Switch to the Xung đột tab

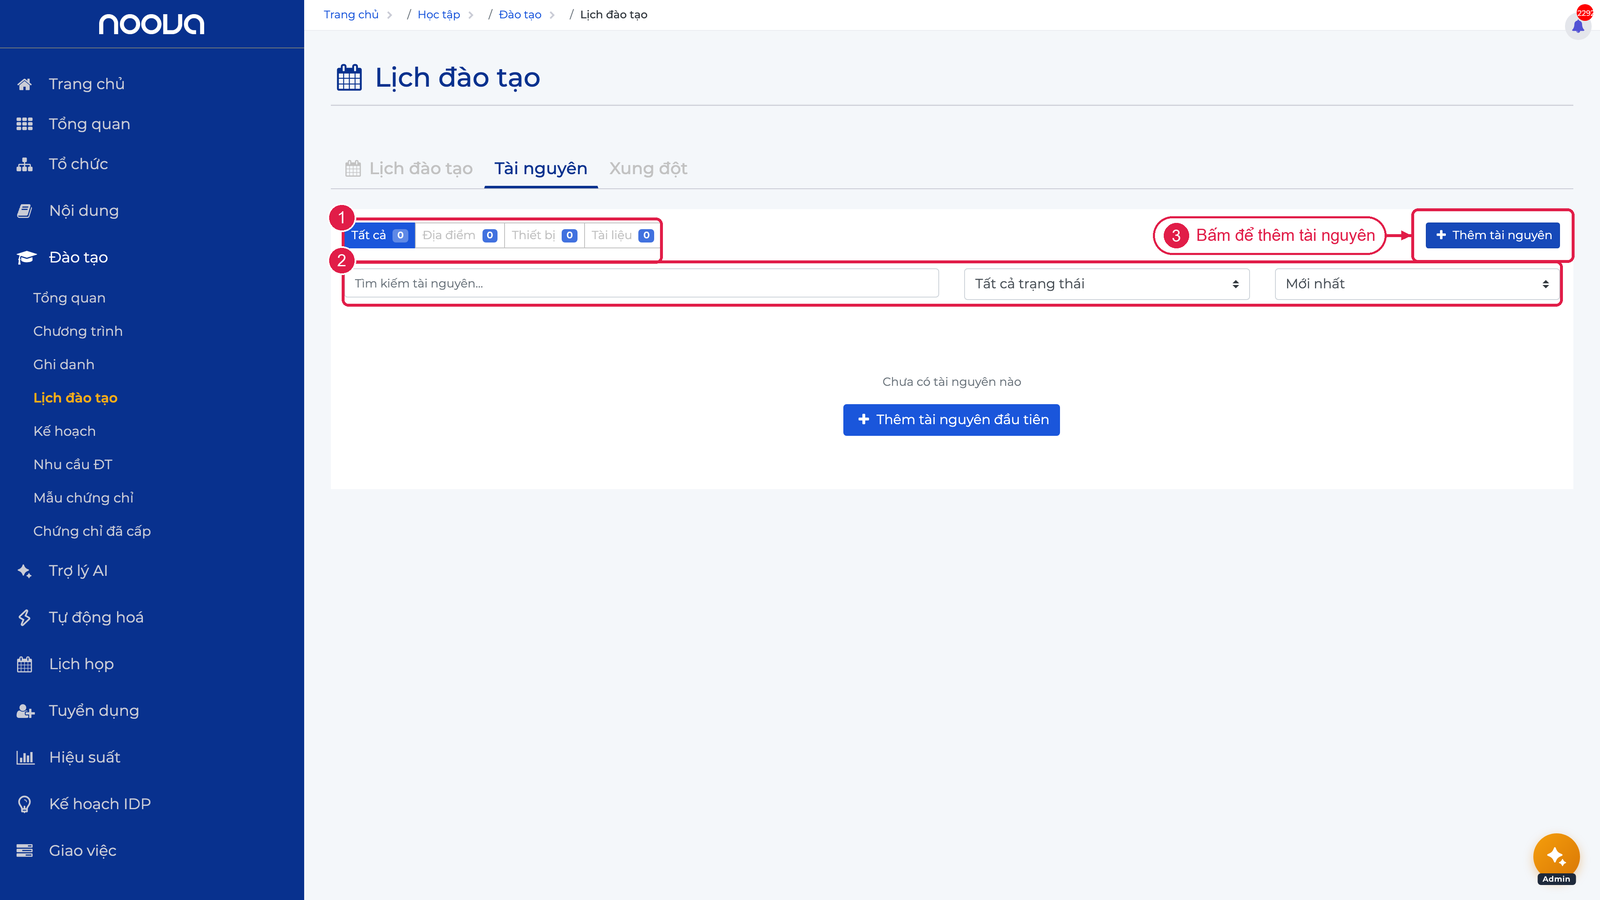coord(648,168)
